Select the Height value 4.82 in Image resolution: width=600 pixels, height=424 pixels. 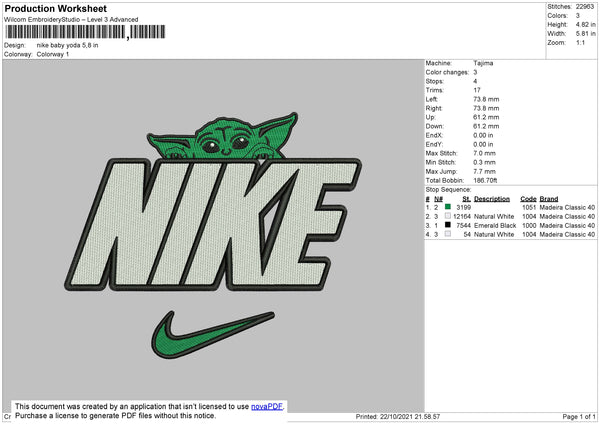(585, 24)
